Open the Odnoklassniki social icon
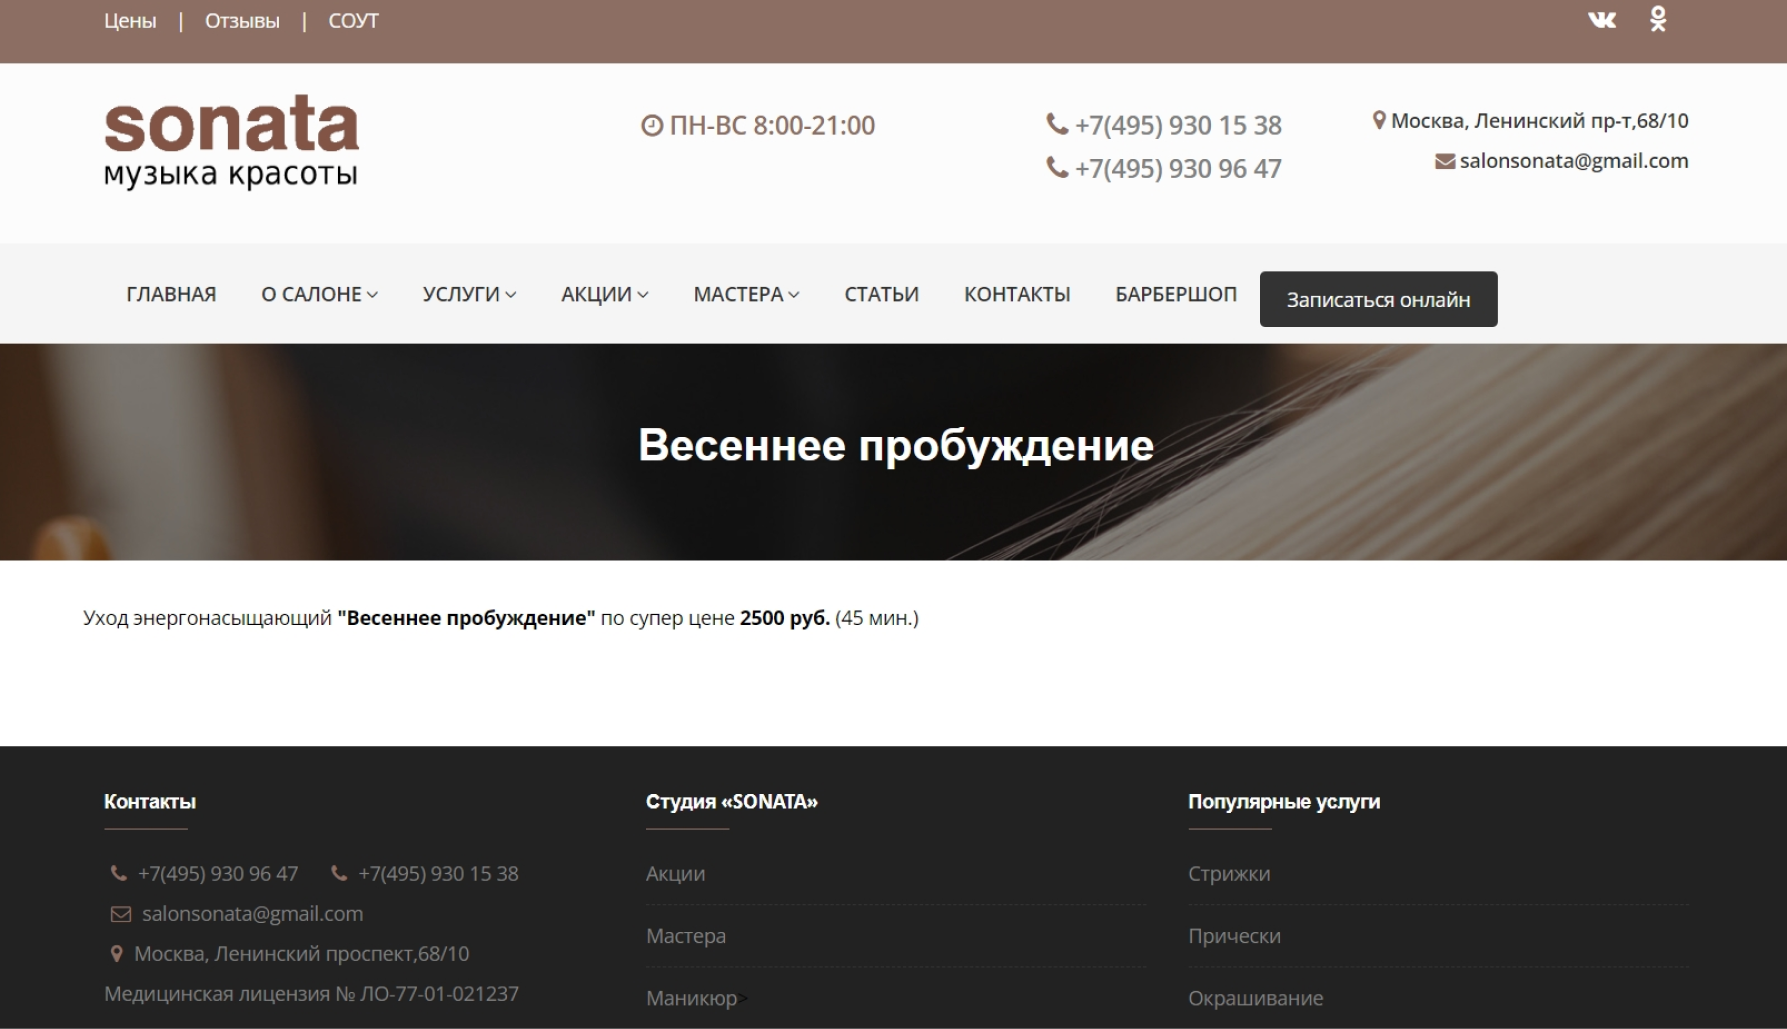Screen dimensions: 1787x1029 (x=1658, y=19)
